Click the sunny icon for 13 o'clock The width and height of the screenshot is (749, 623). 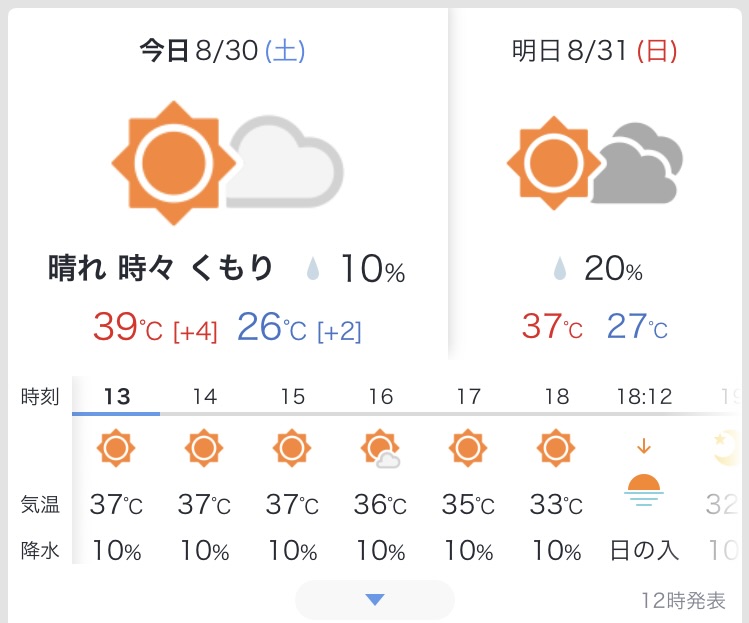[x=116, y=447]
